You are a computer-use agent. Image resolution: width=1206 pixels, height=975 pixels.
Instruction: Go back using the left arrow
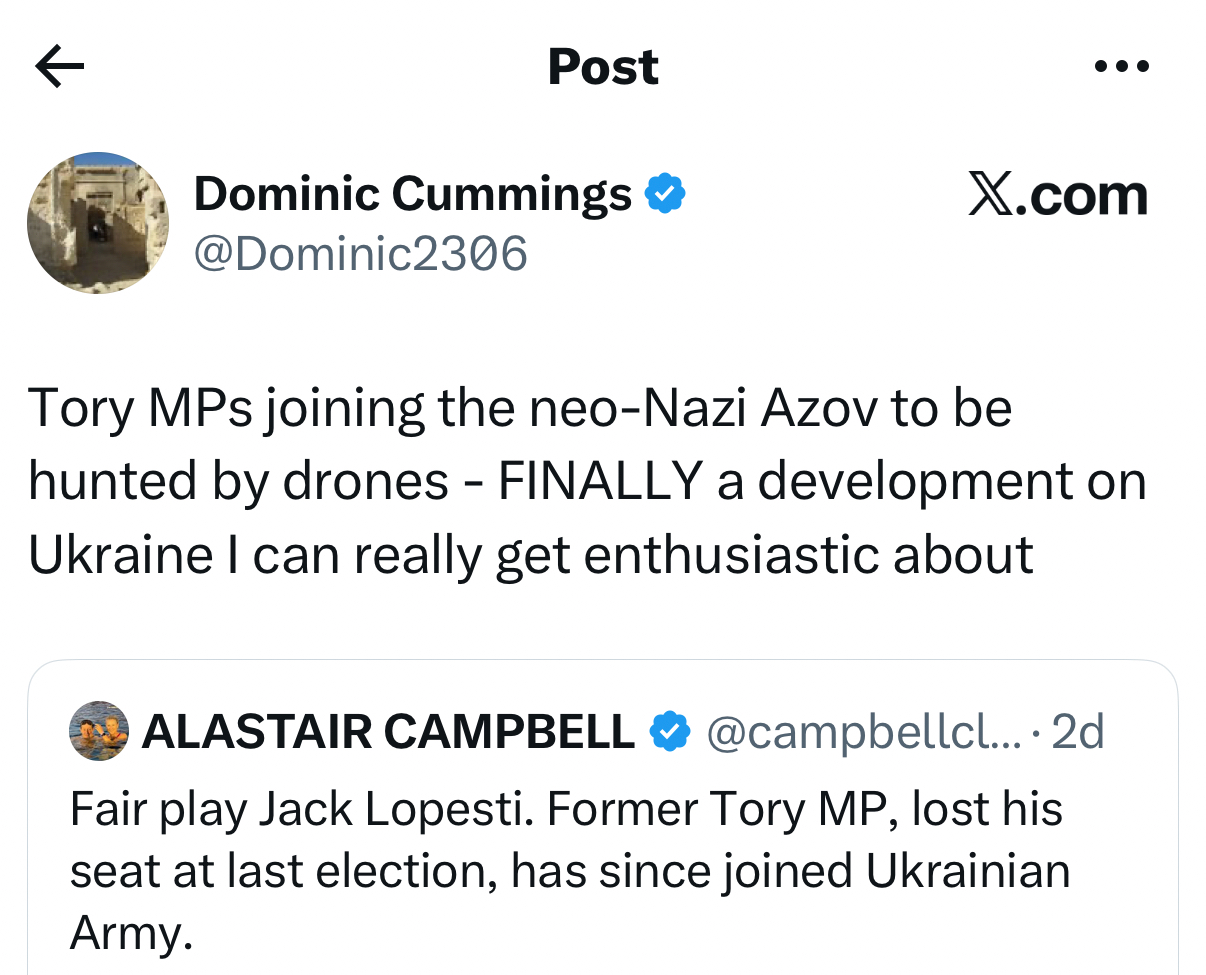[x=59, y=68]
